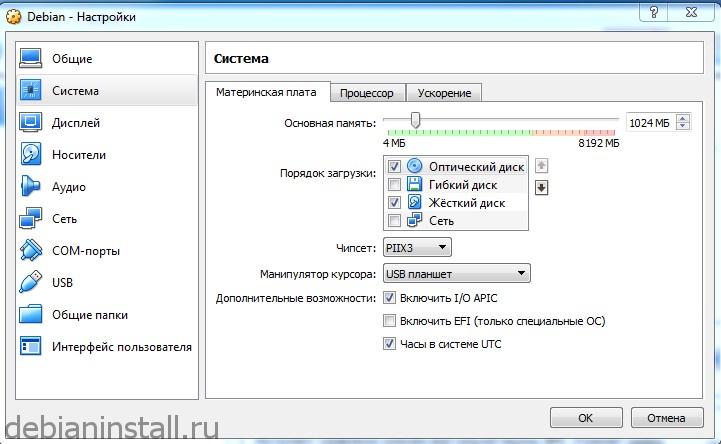Open the Манипулятор курсора dropdown
This screenshot has width=721, height=444.
tap(456, 273)
